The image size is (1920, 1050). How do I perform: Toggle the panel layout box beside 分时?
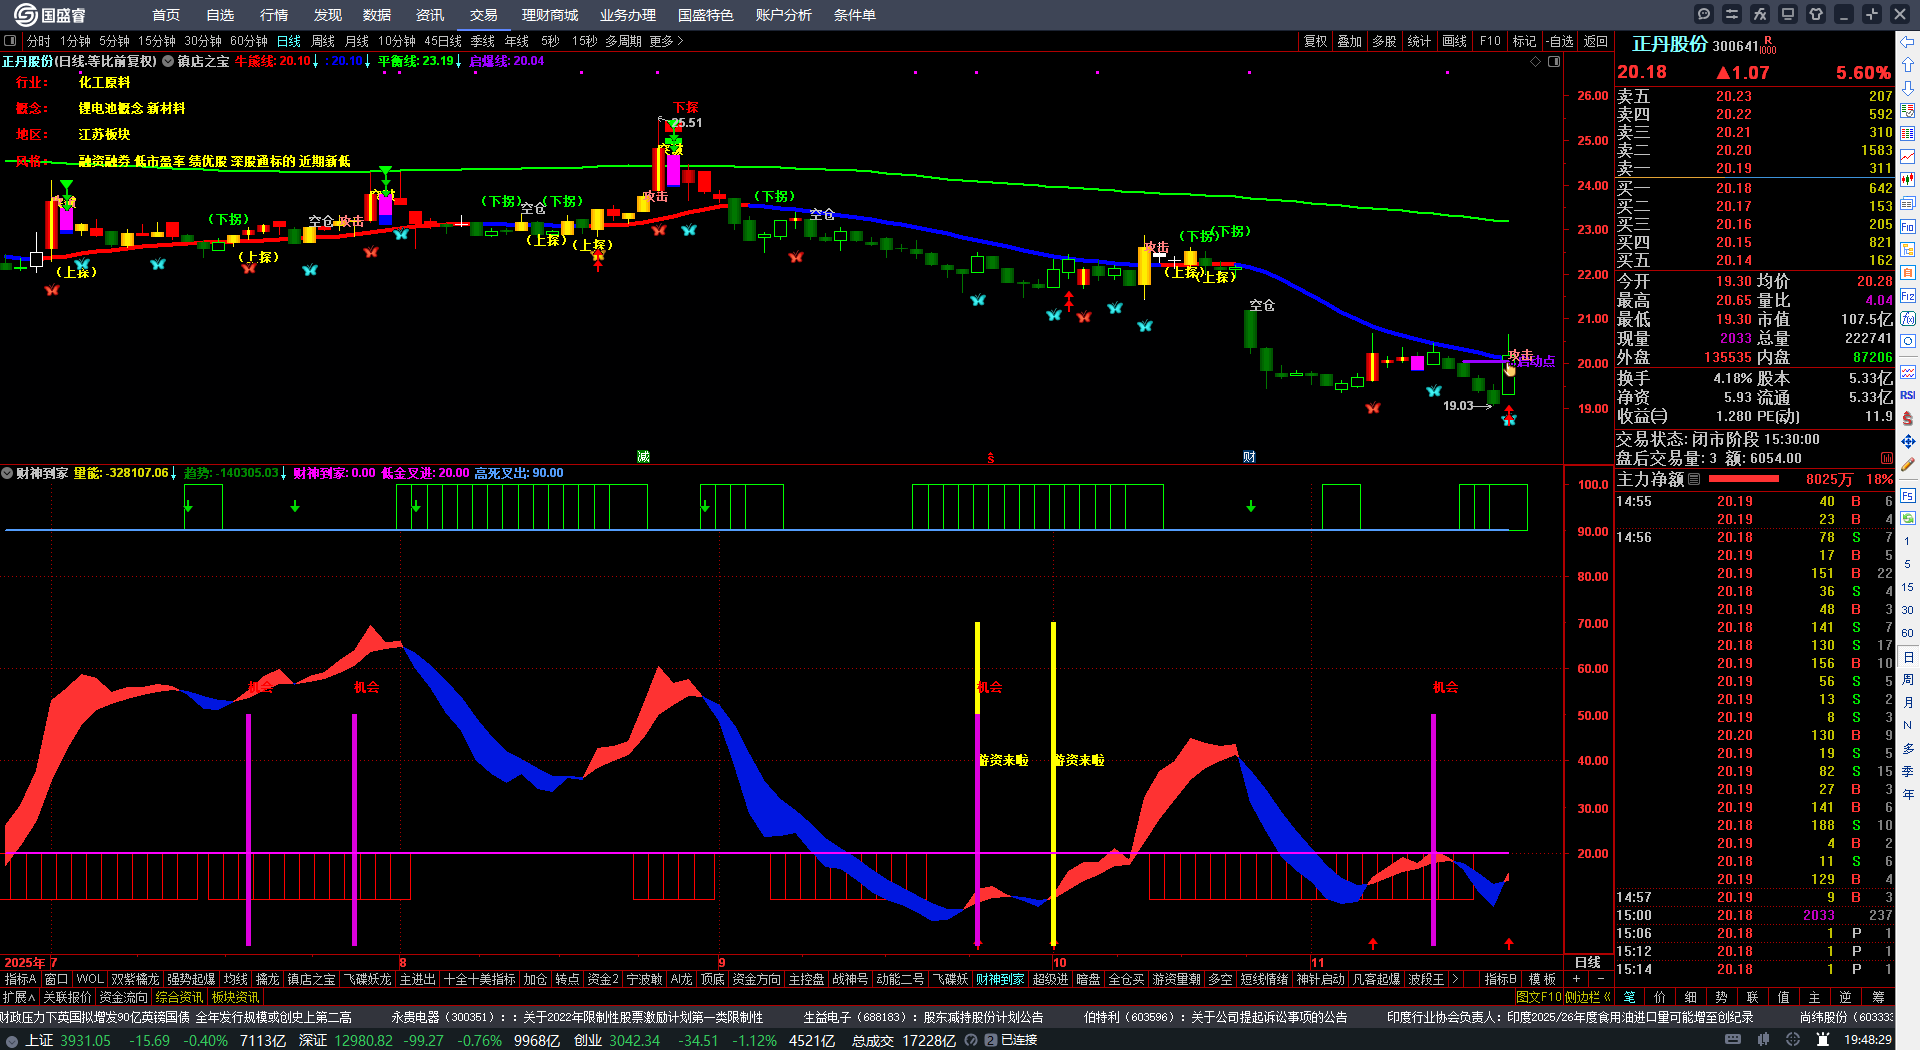pos(10,41)
